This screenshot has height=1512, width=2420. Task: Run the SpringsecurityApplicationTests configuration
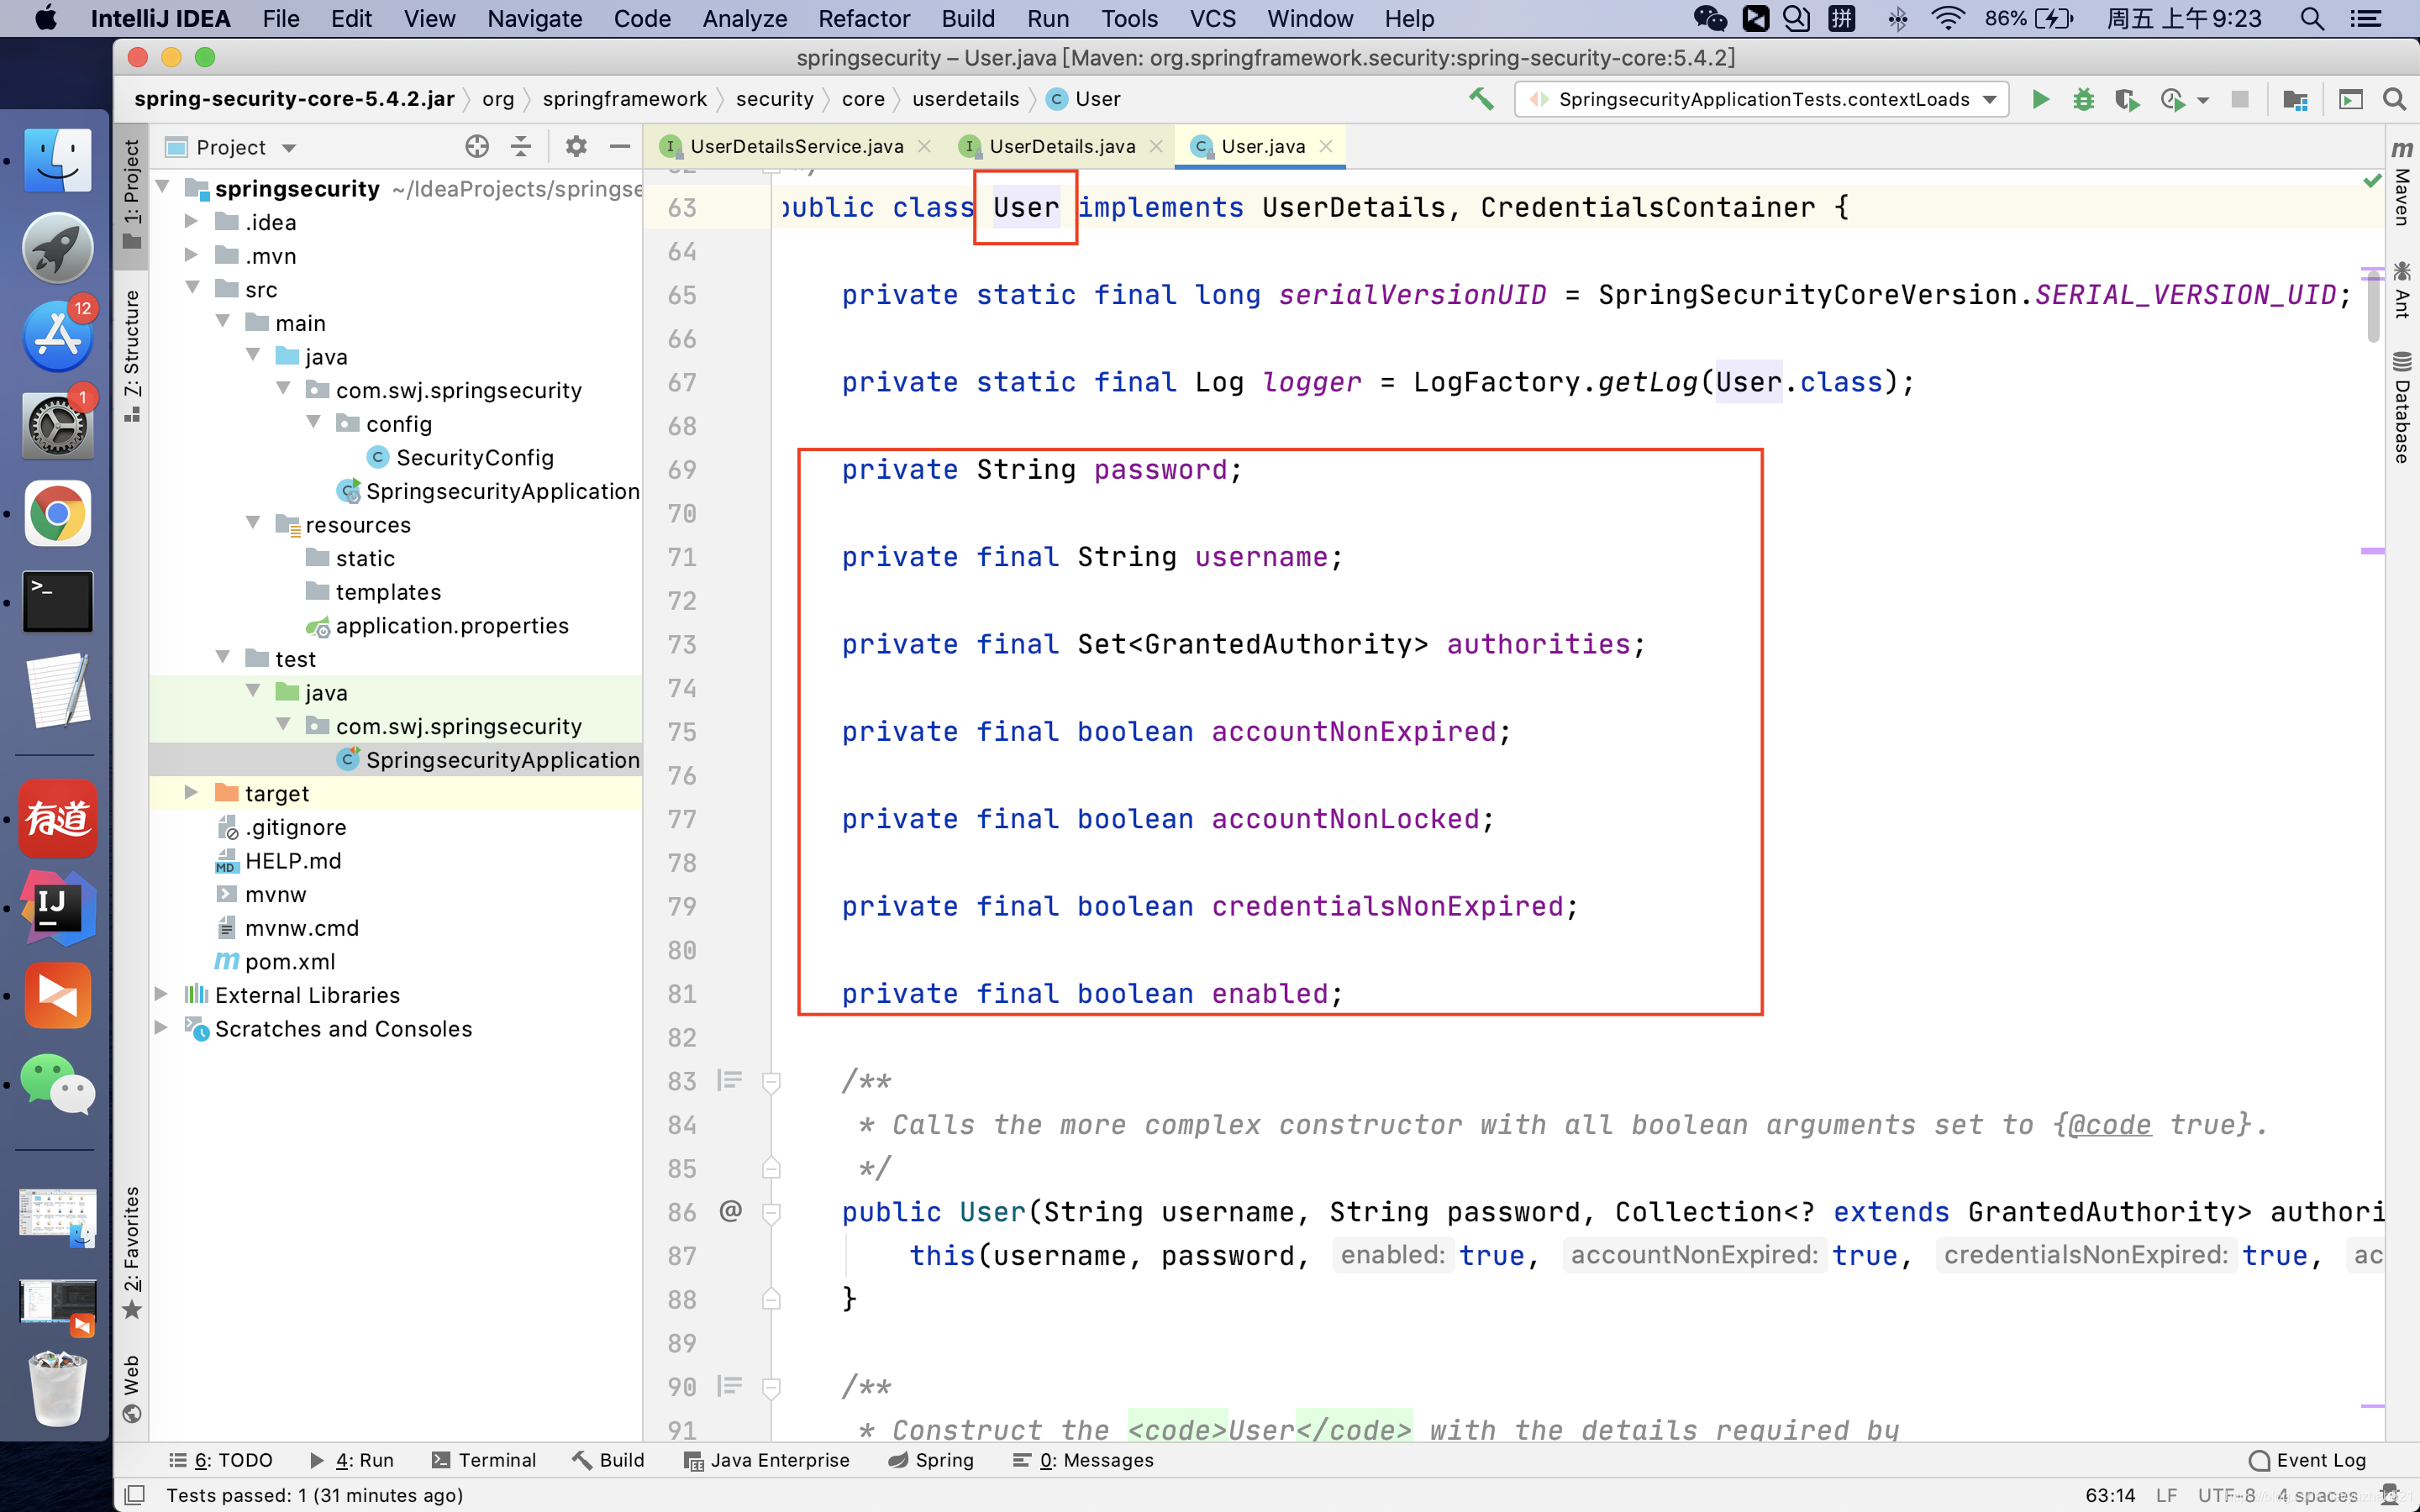(2040, 99)
